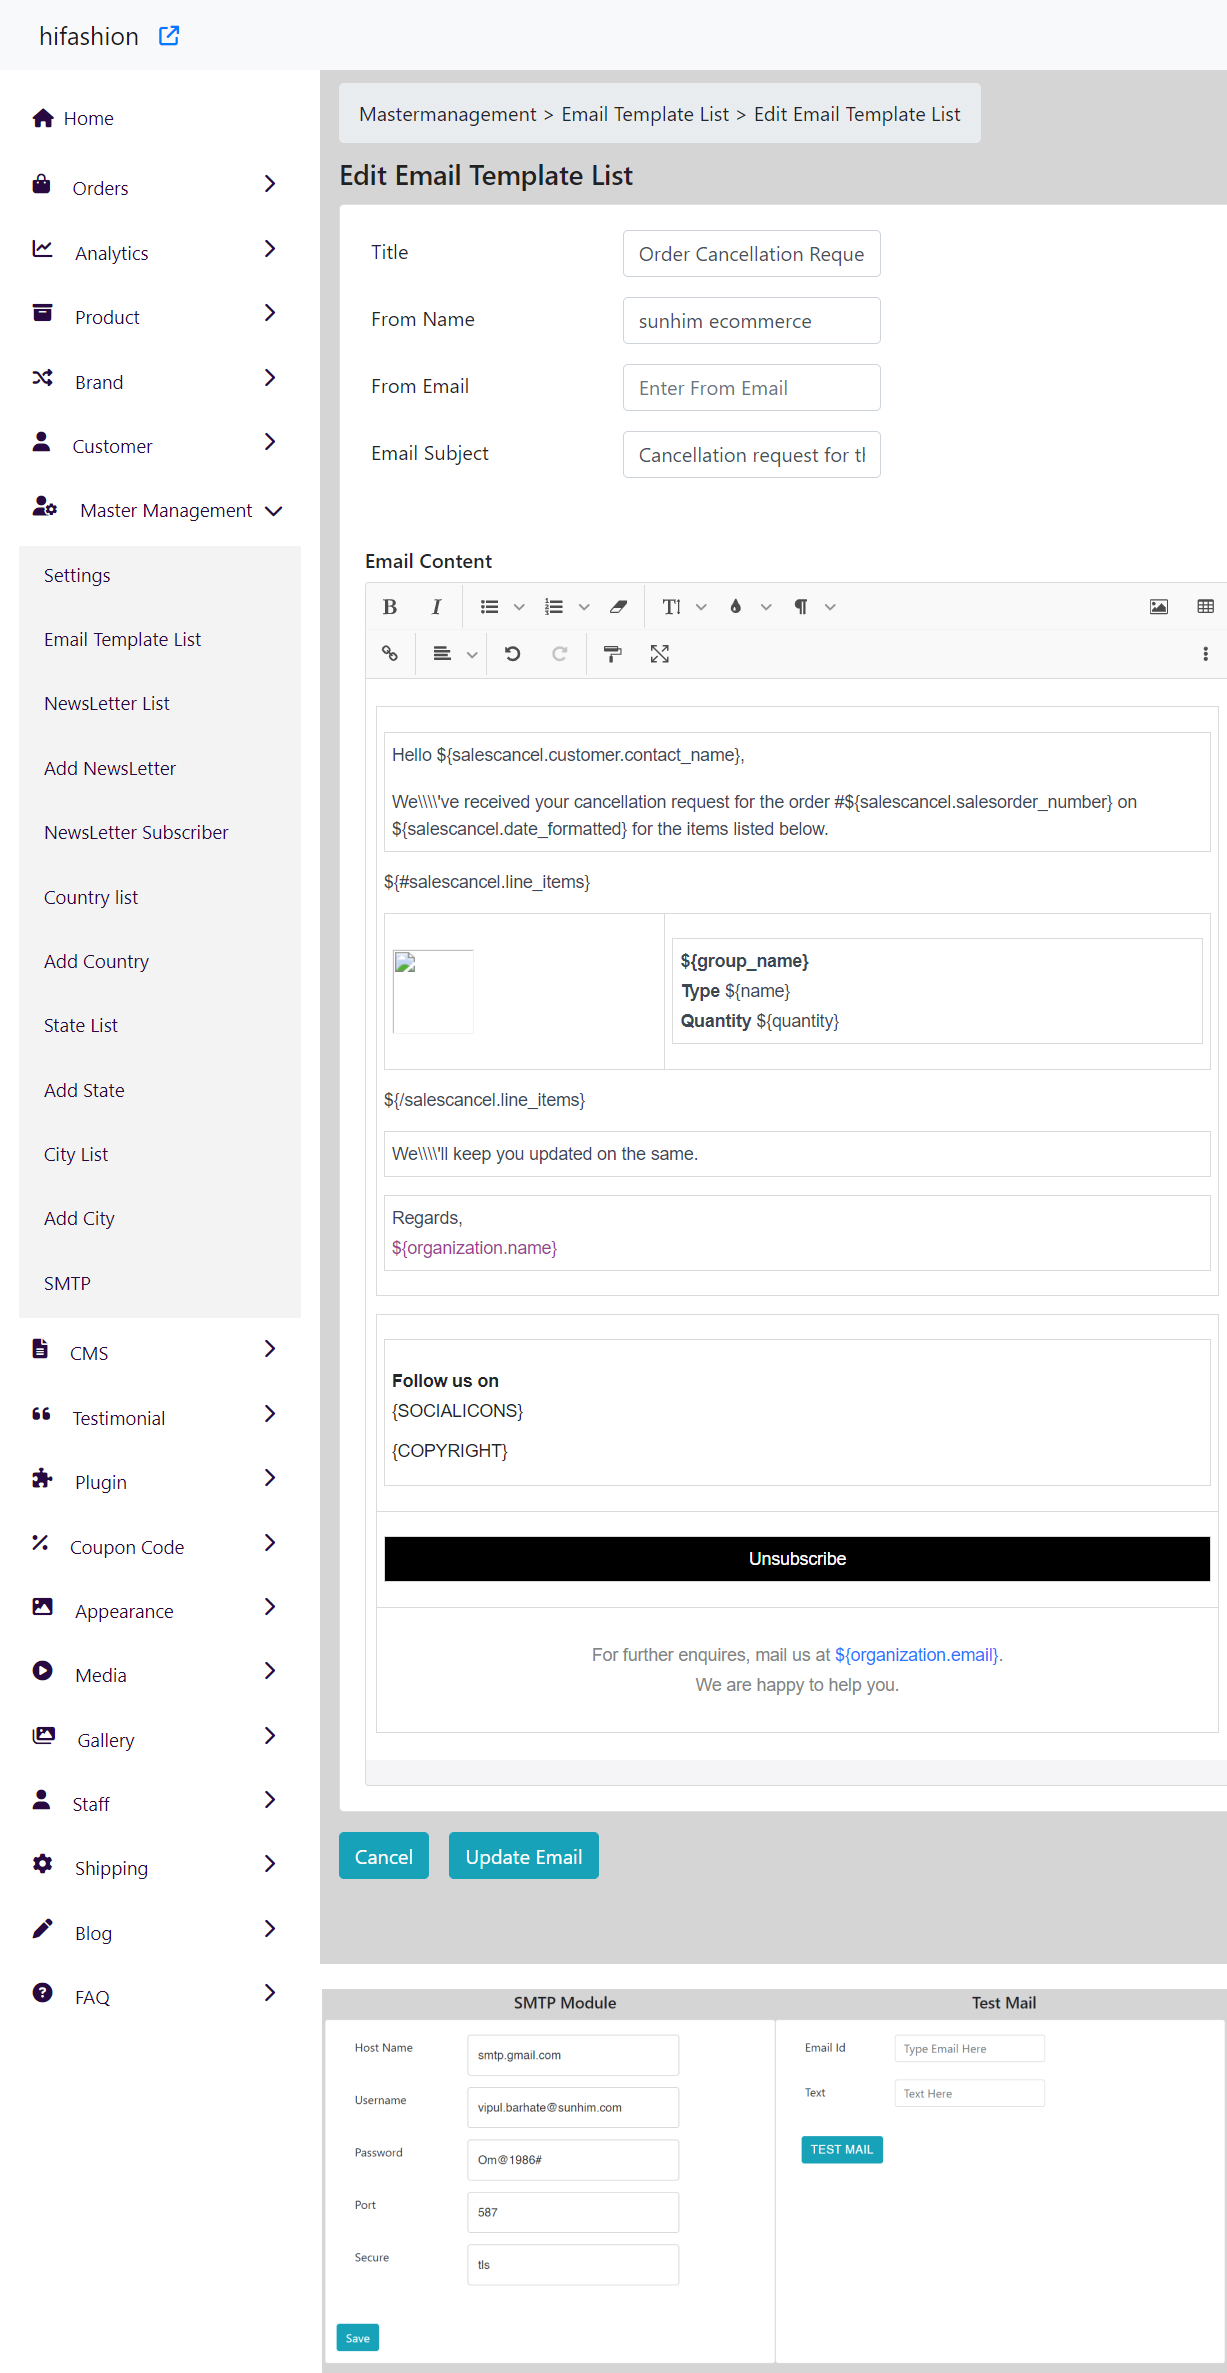The height and width of the screenshot is (2373, 1227).
Task: Undo last edit in editor
Action: (513, 654)
